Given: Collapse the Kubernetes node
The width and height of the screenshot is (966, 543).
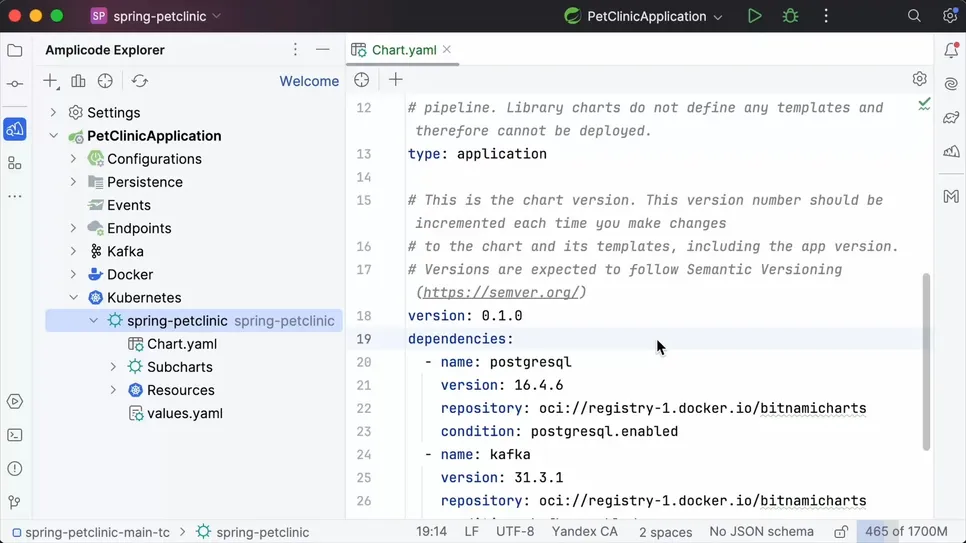Looking at the screenshot, I should point(73,297).
